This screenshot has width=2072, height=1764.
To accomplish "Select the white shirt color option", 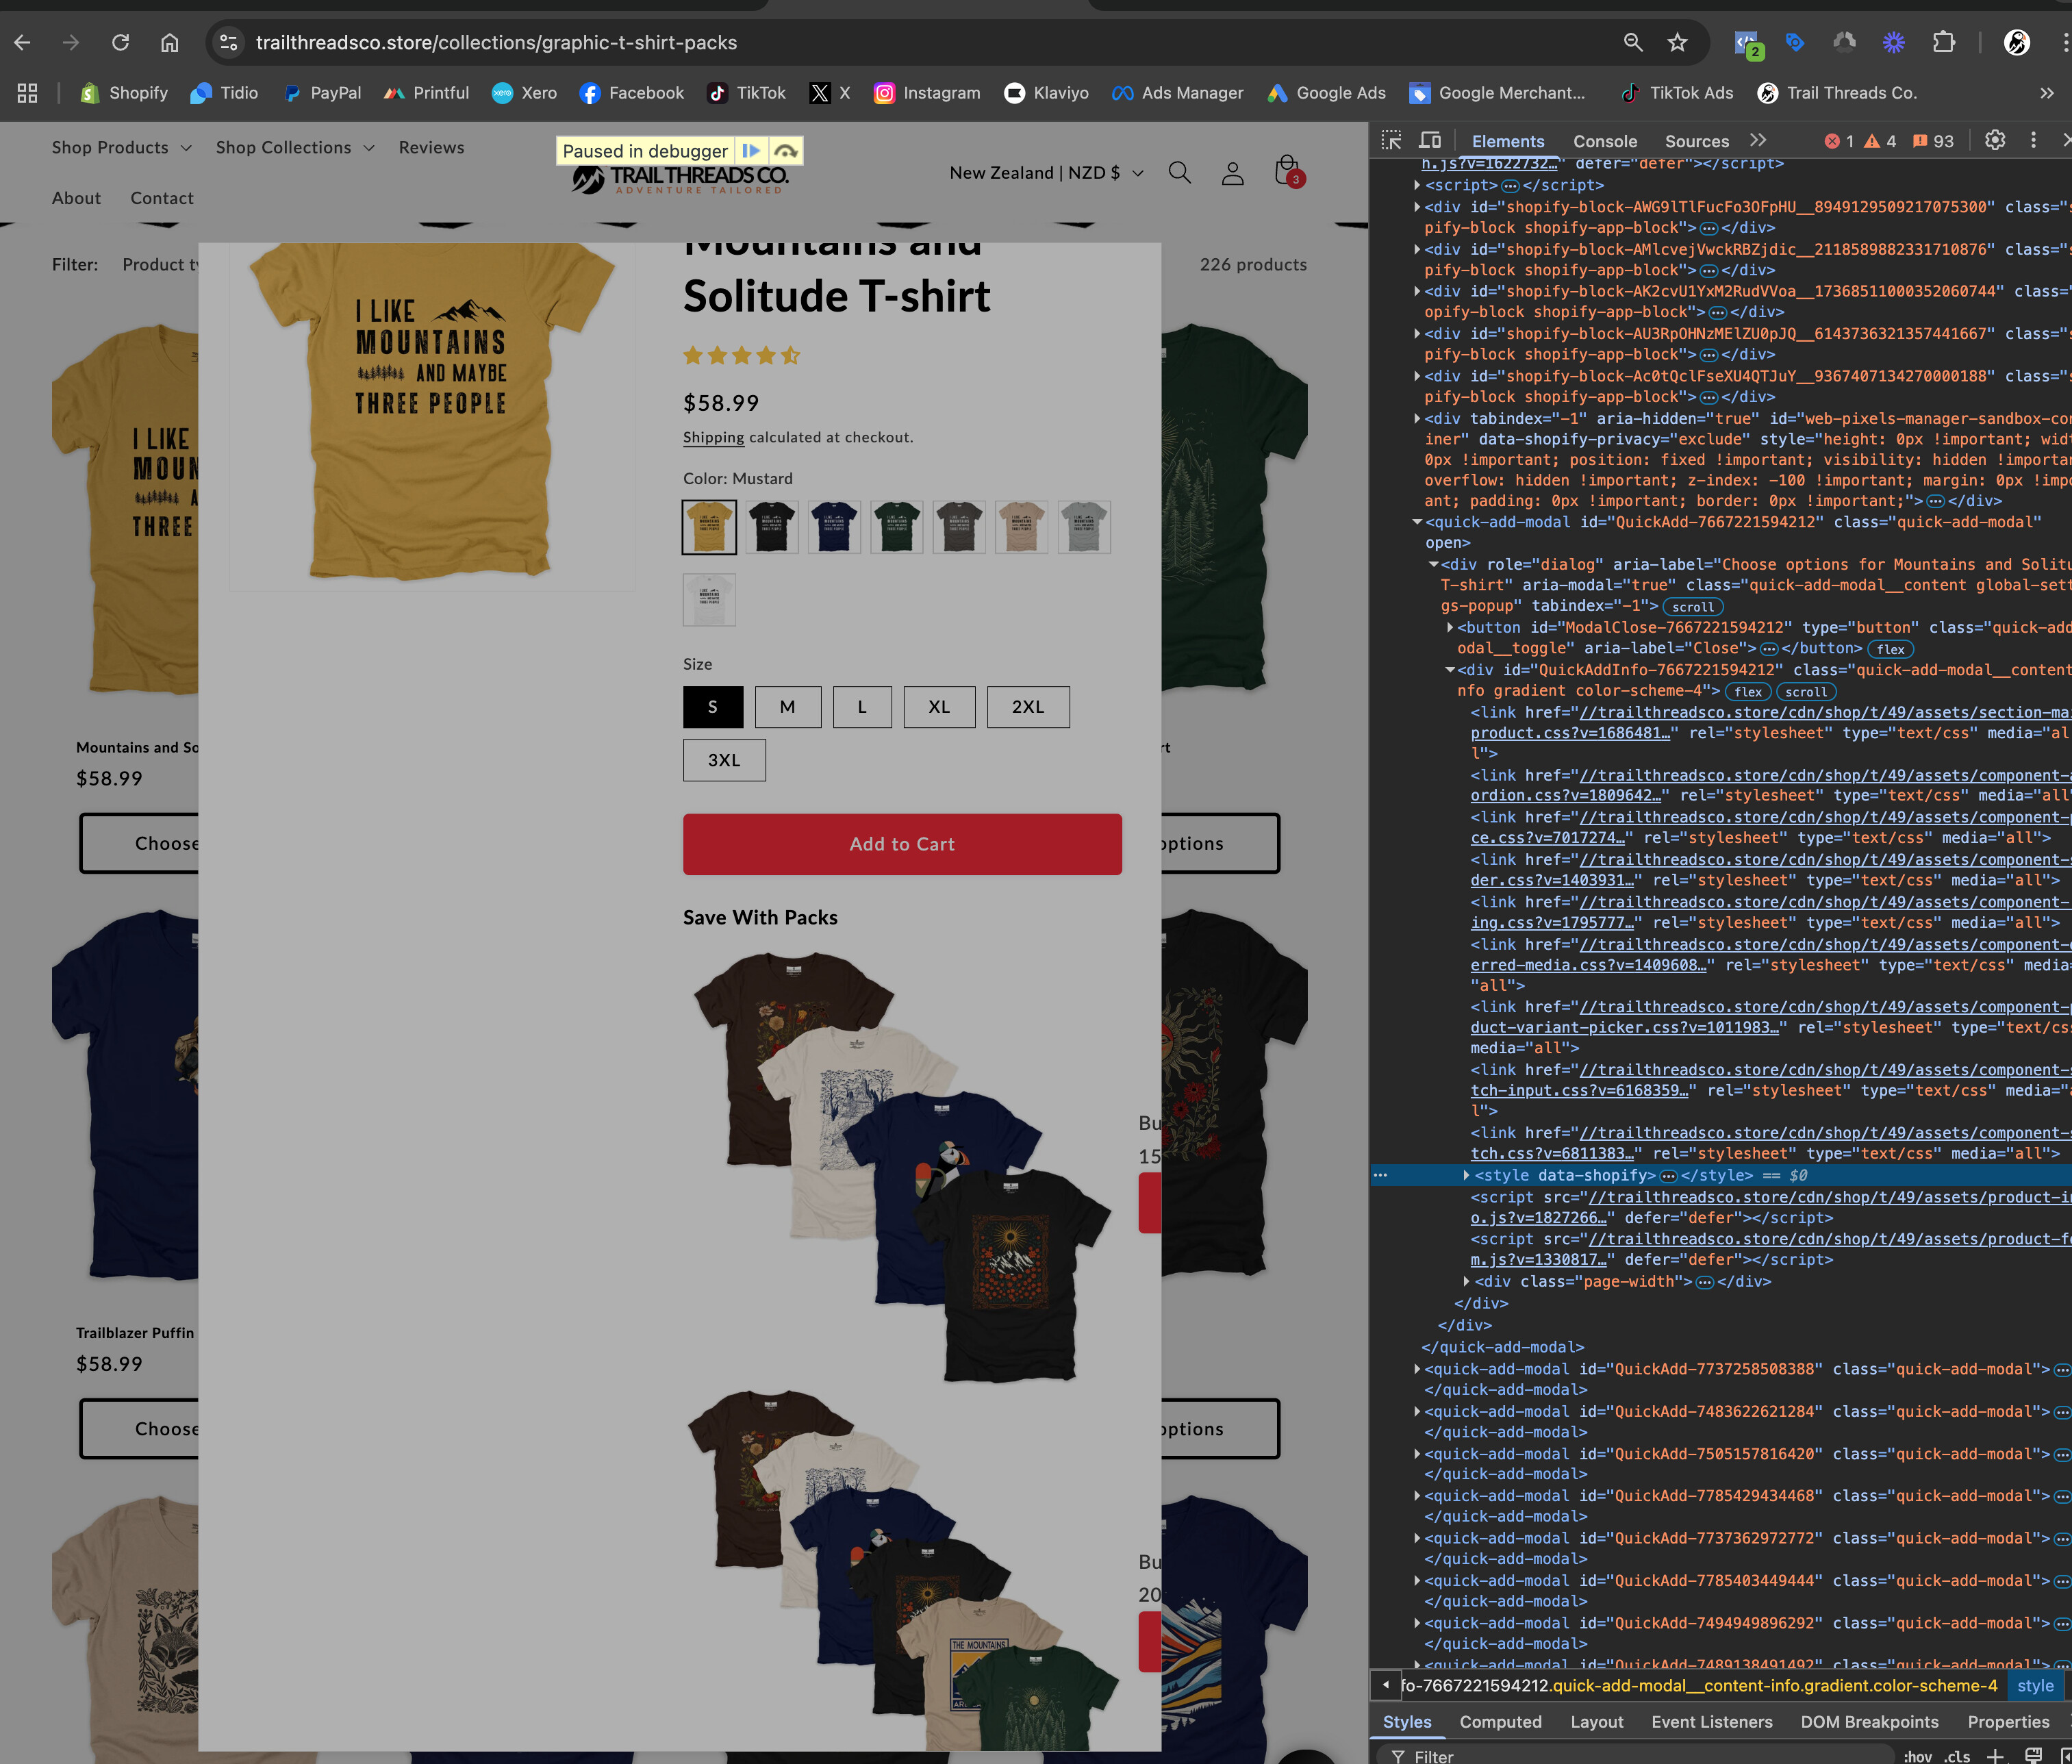I will pyautogui.click(x=709, y=600).
